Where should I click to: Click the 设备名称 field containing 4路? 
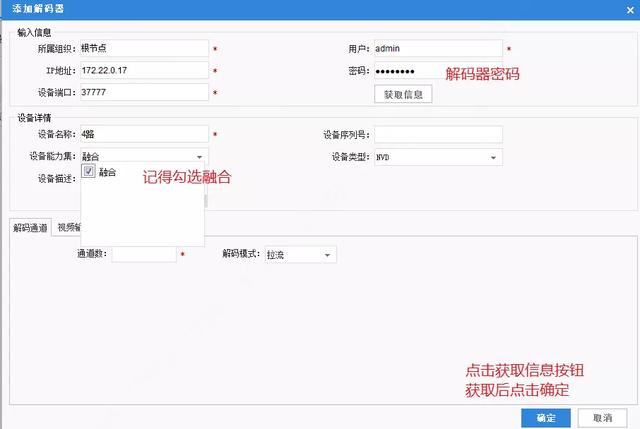click(x=144, y=134)
